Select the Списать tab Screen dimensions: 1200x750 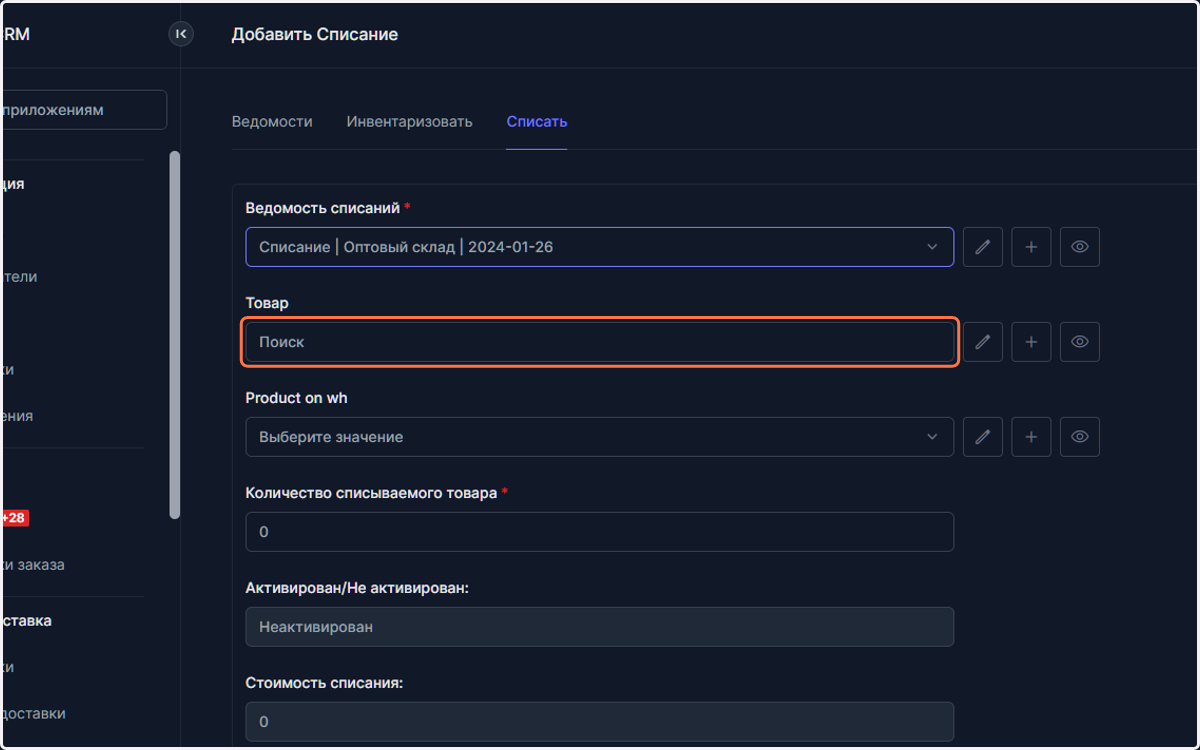tap(537, 122)
